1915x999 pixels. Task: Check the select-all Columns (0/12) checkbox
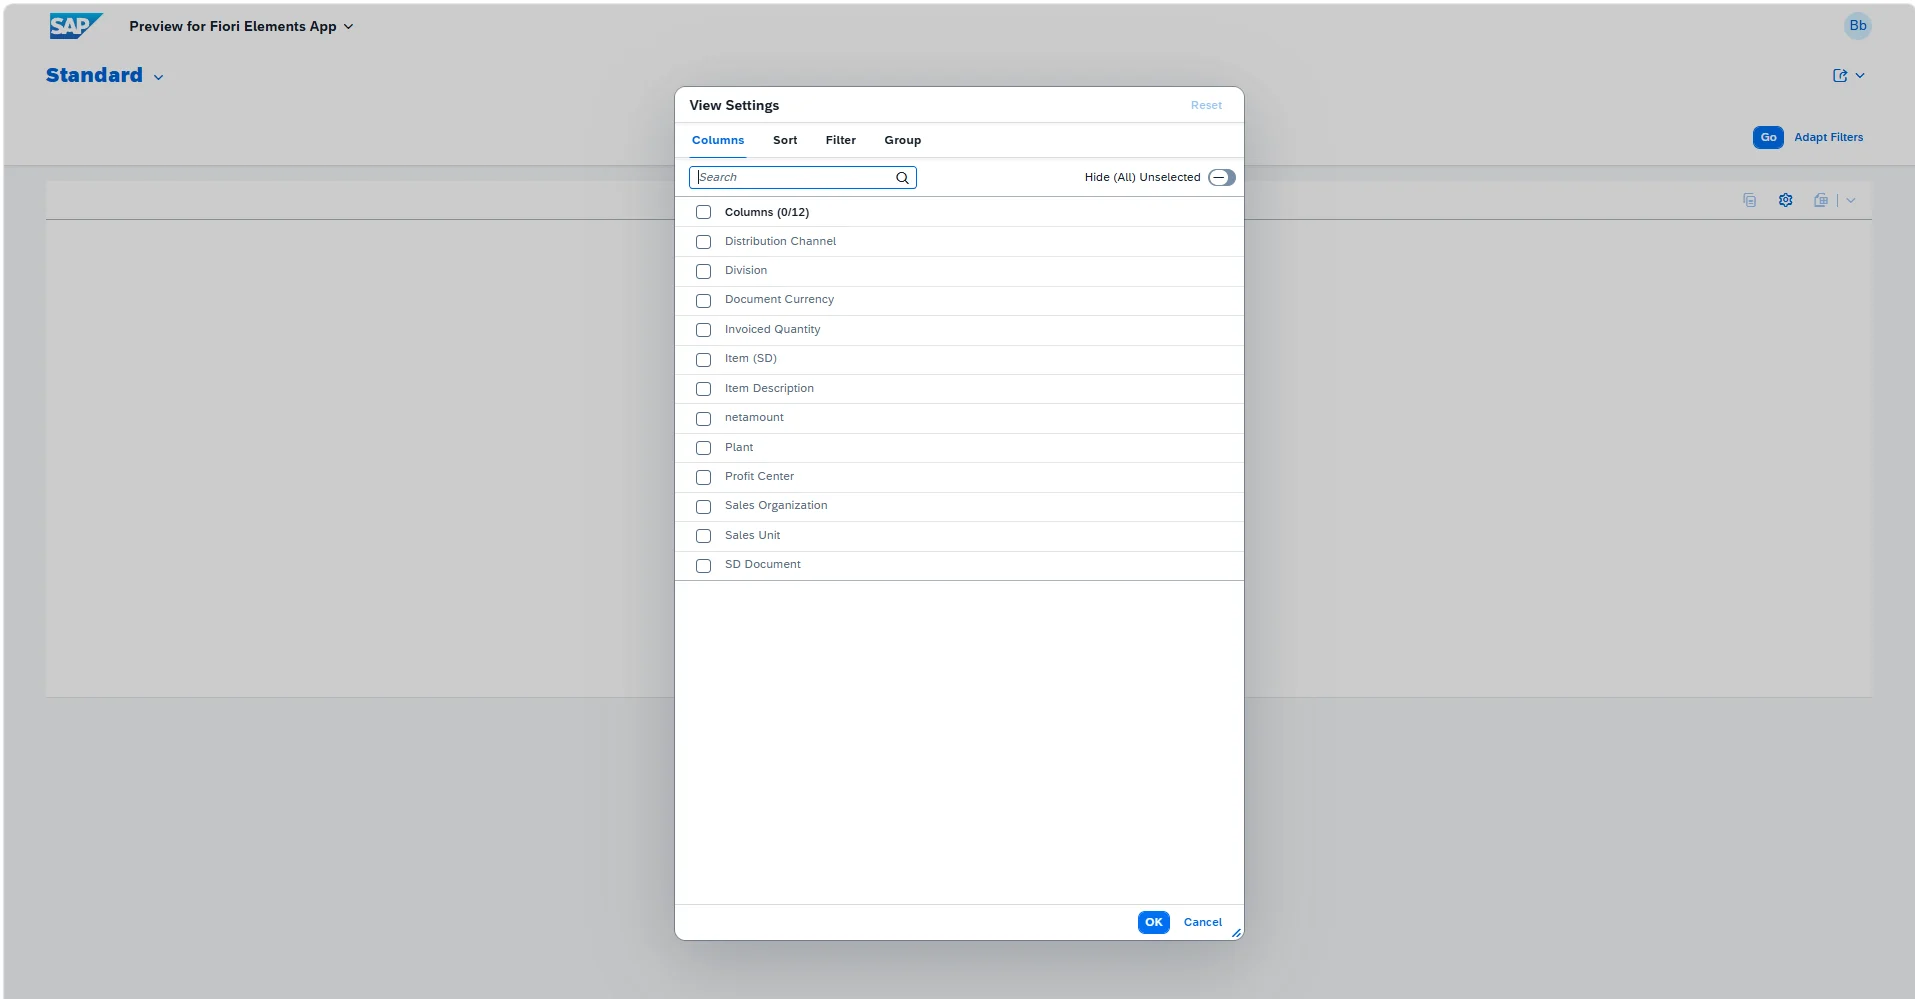click(703, 212)
